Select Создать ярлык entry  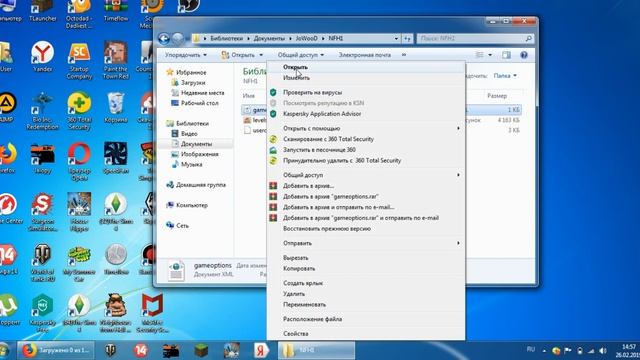coord(303,283)
